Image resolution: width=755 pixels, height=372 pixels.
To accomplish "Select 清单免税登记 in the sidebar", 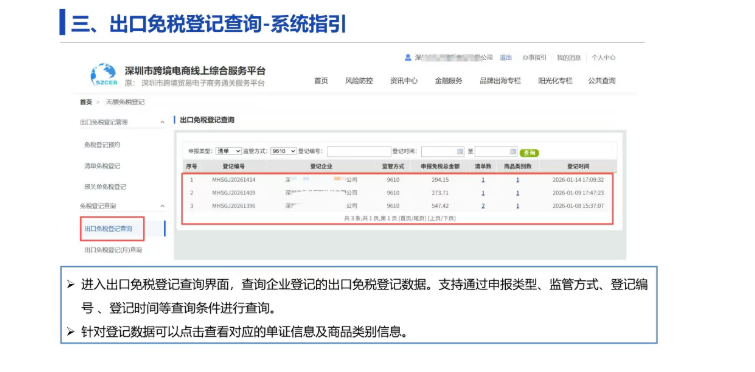I will pyautogui.click(x=102, y=166).
